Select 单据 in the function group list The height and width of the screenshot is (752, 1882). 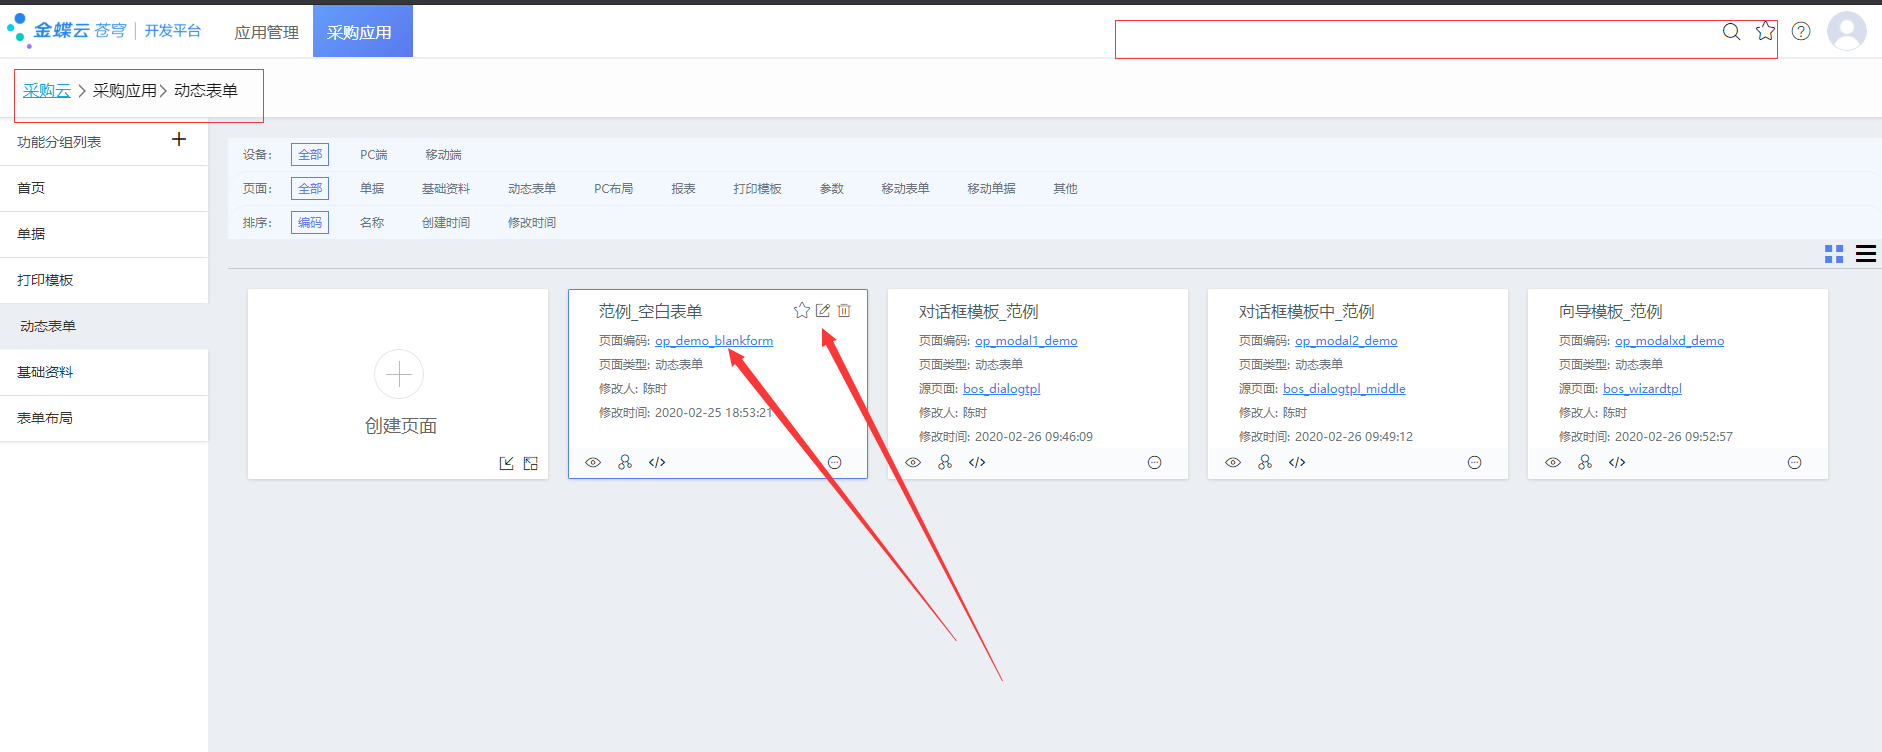tap(104, 234)
